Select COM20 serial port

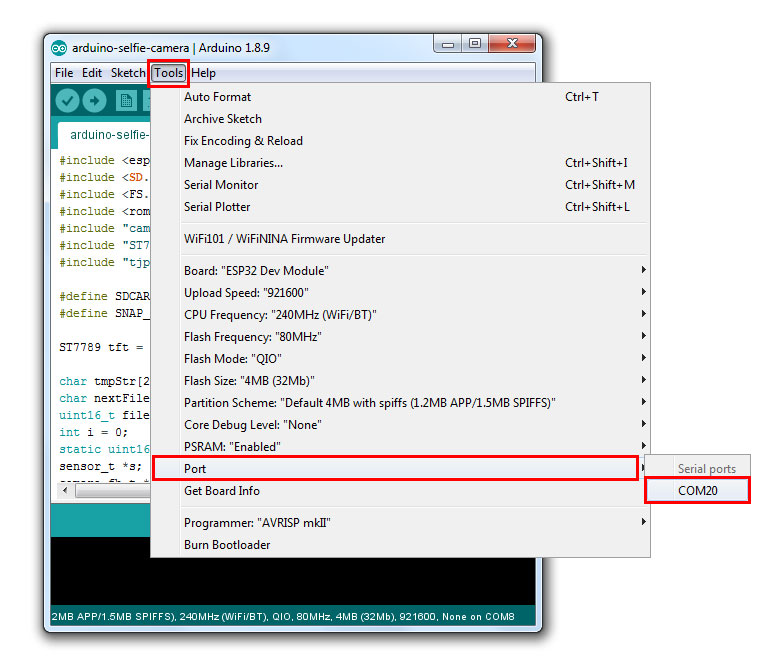click(x=697, y=490)
